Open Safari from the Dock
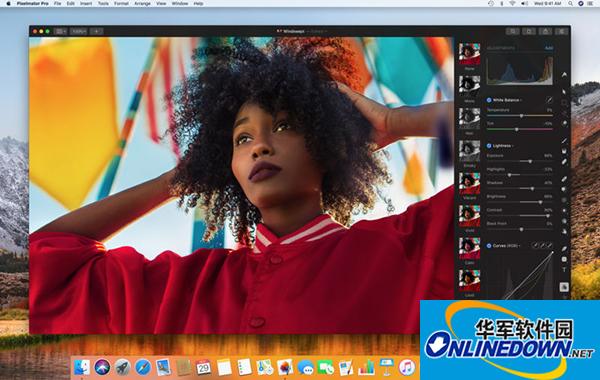The image size is (600, 380). click(142, 367)
